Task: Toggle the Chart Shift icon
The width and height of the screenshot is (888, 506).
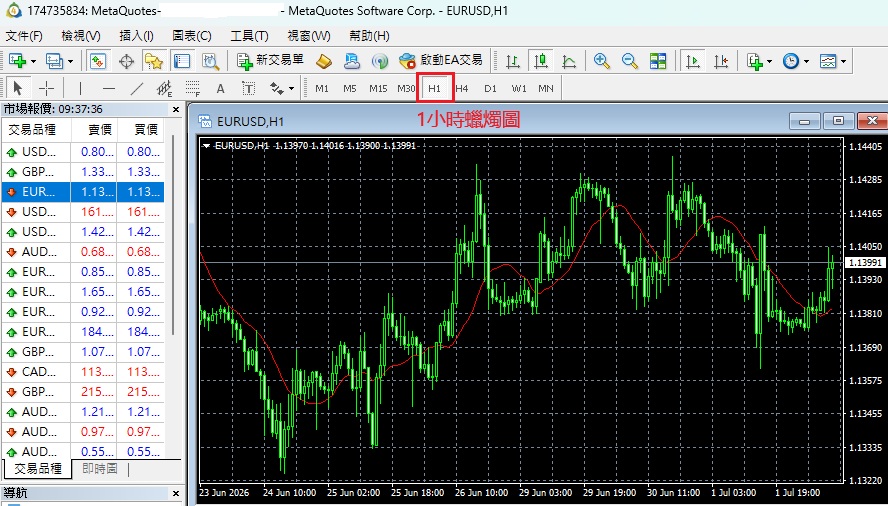Action: pyautogui.click(x=720, y=61)
